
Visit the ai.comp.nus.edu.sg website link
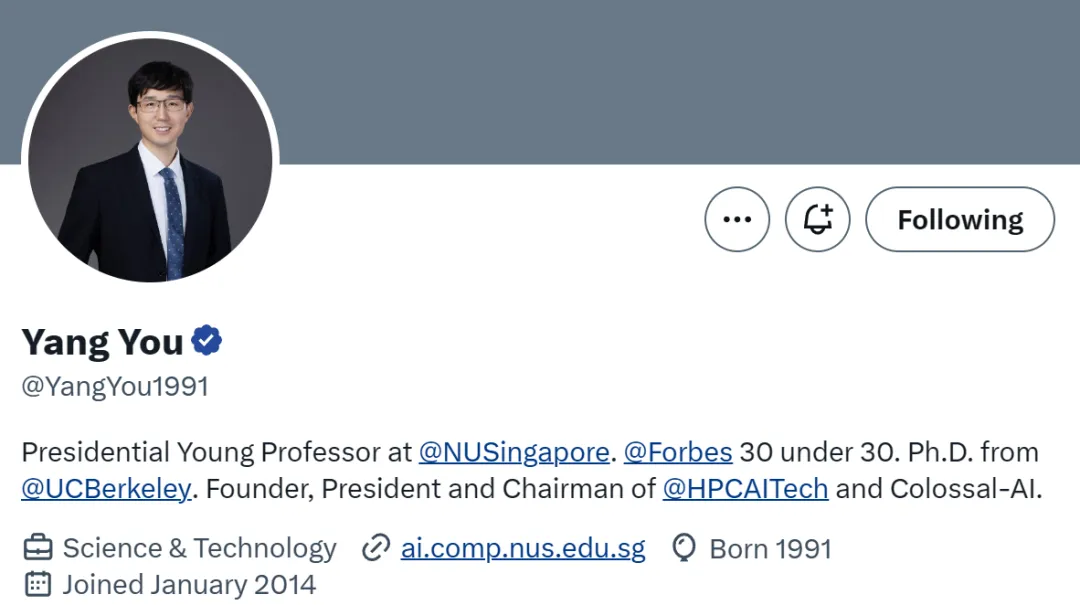click(x=523, y=548)
